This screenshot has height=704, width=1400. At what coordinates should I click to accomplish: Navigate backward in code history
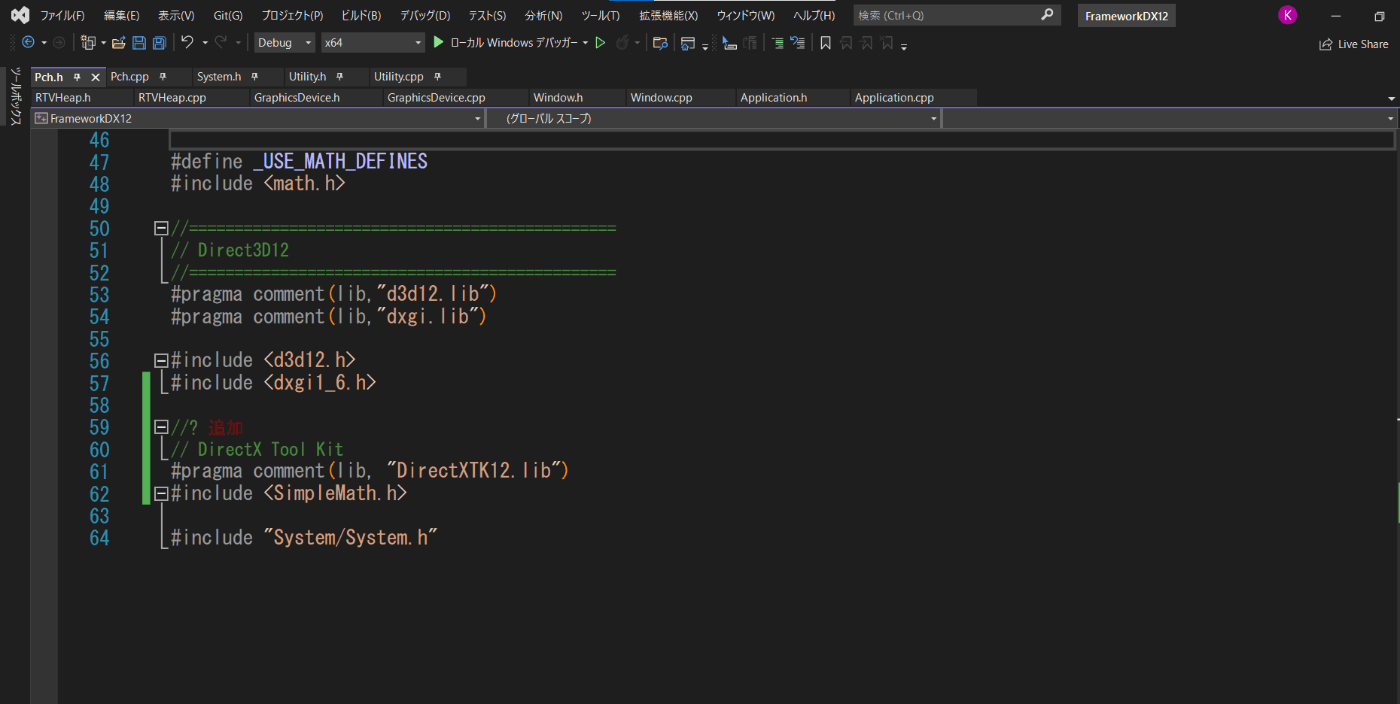28,42
